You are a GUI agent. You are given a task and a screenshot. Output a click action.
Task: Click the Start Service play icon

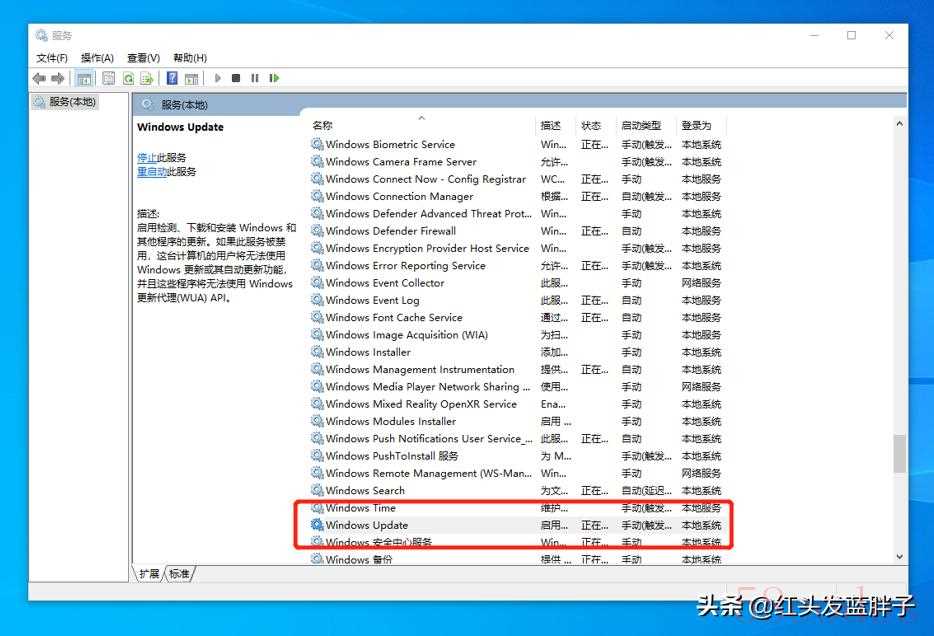pyautogui.click(x=217, y=78)
